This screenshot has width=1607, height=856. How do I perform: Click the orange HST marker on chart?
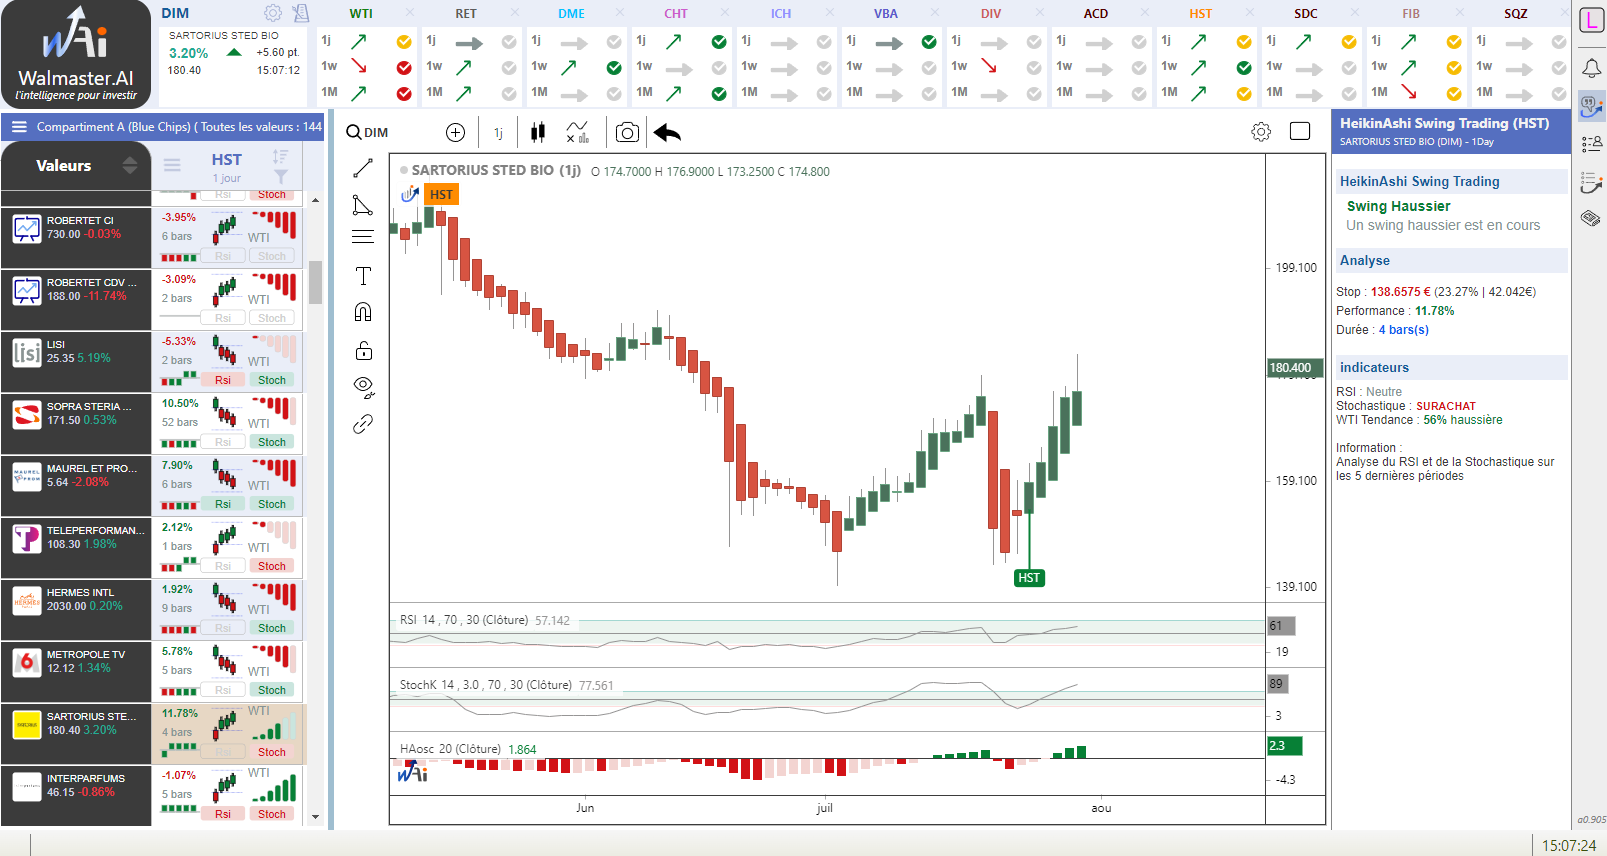[x=441, y=195]
